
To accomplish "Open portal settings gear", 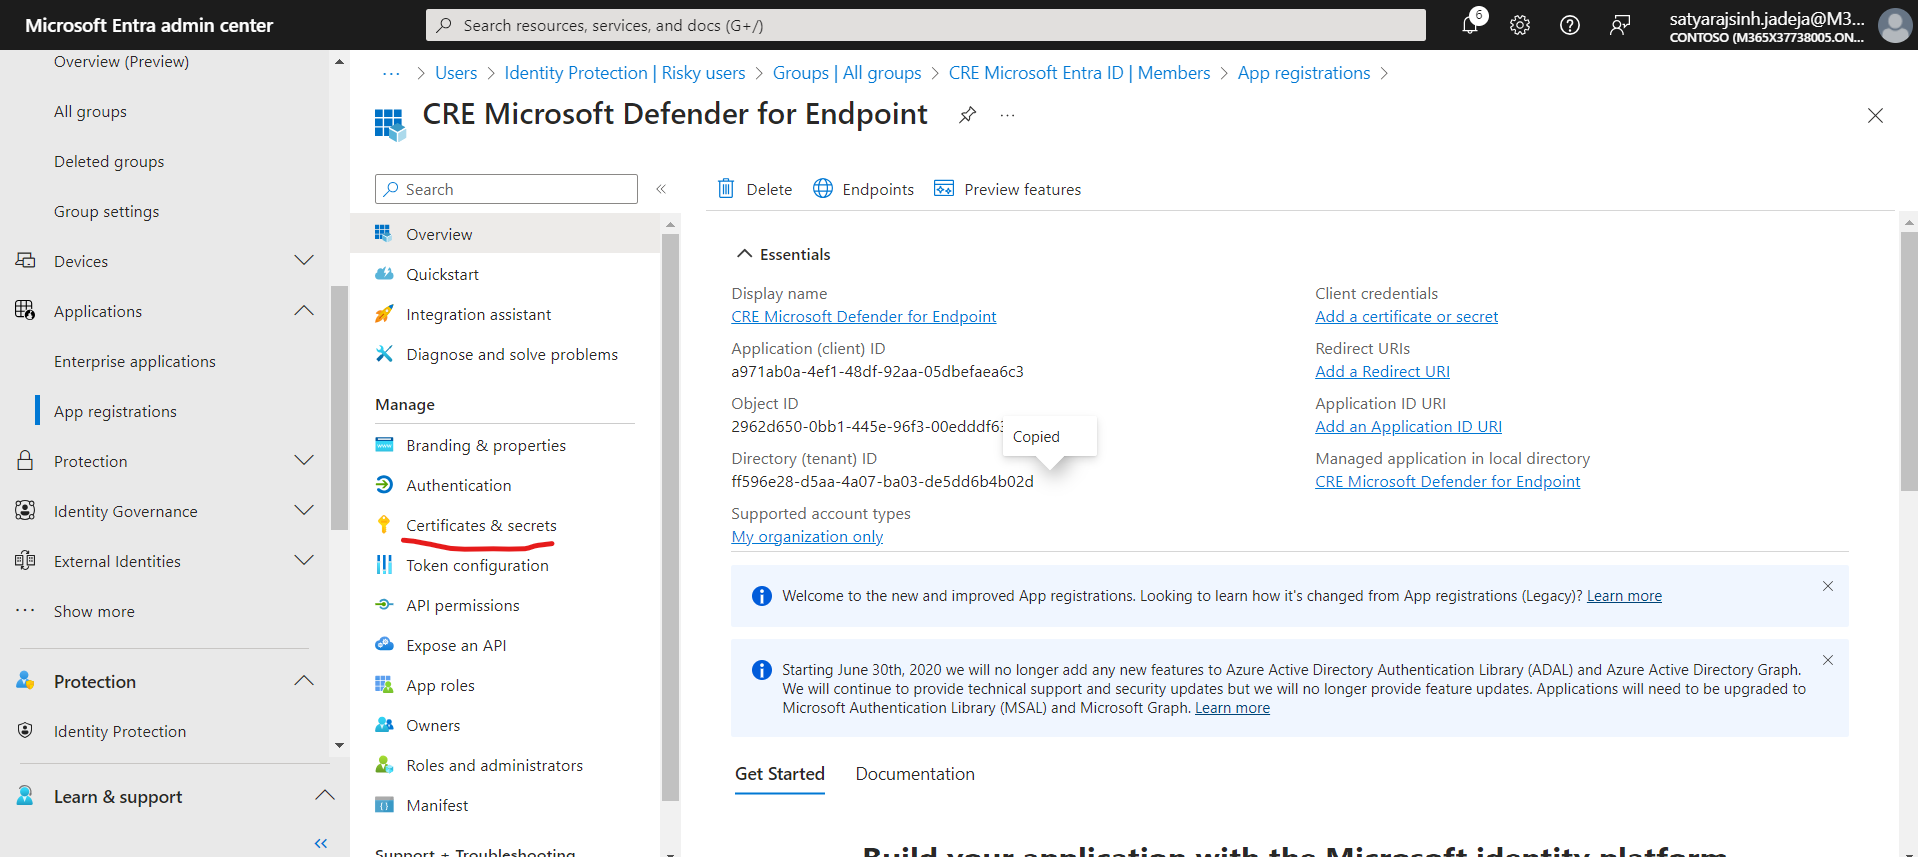I will [x=1520, y=25].
